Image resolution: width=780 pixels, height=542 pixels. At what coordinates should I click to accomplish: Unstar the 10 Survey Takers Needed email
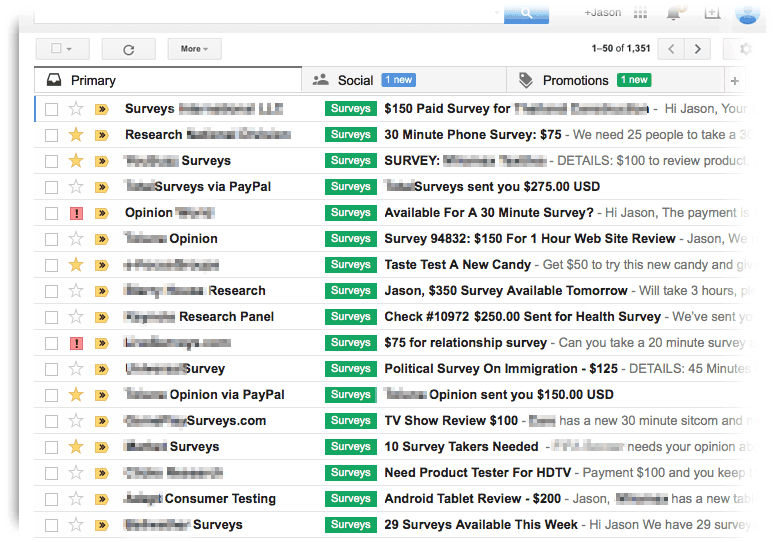[x=76, y=447]
